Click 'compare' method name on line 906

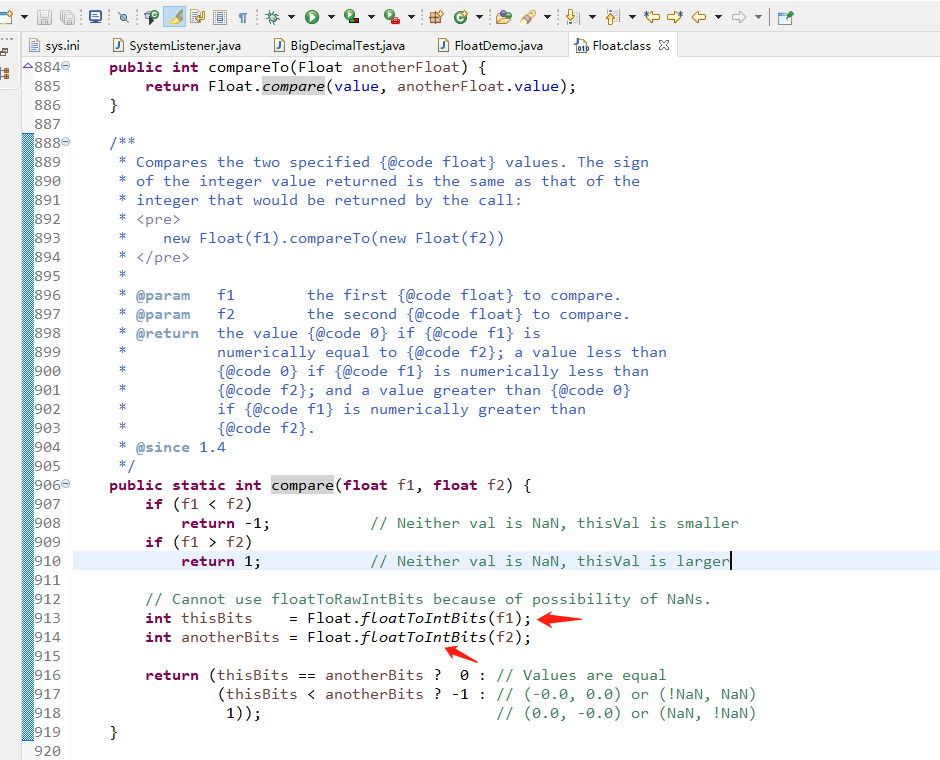pyautogui.click(x=302, y=485)
